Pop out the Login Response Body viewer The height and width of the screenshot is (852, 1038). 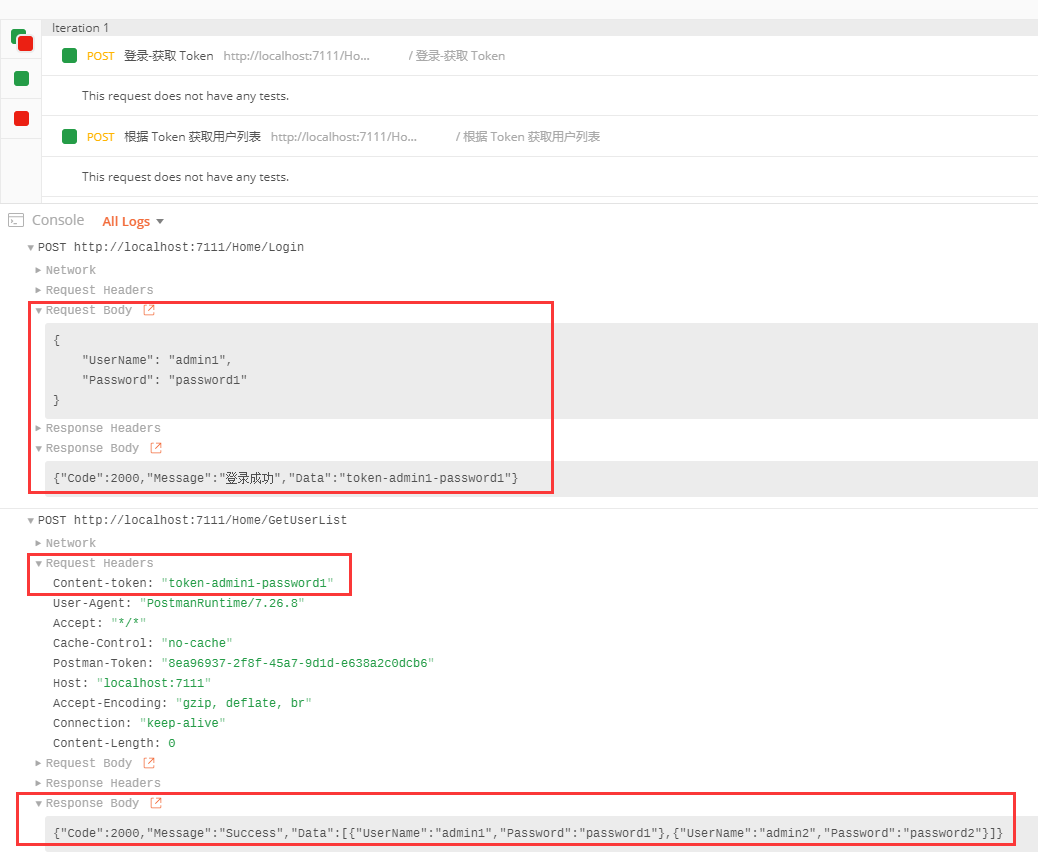(155, 448)
